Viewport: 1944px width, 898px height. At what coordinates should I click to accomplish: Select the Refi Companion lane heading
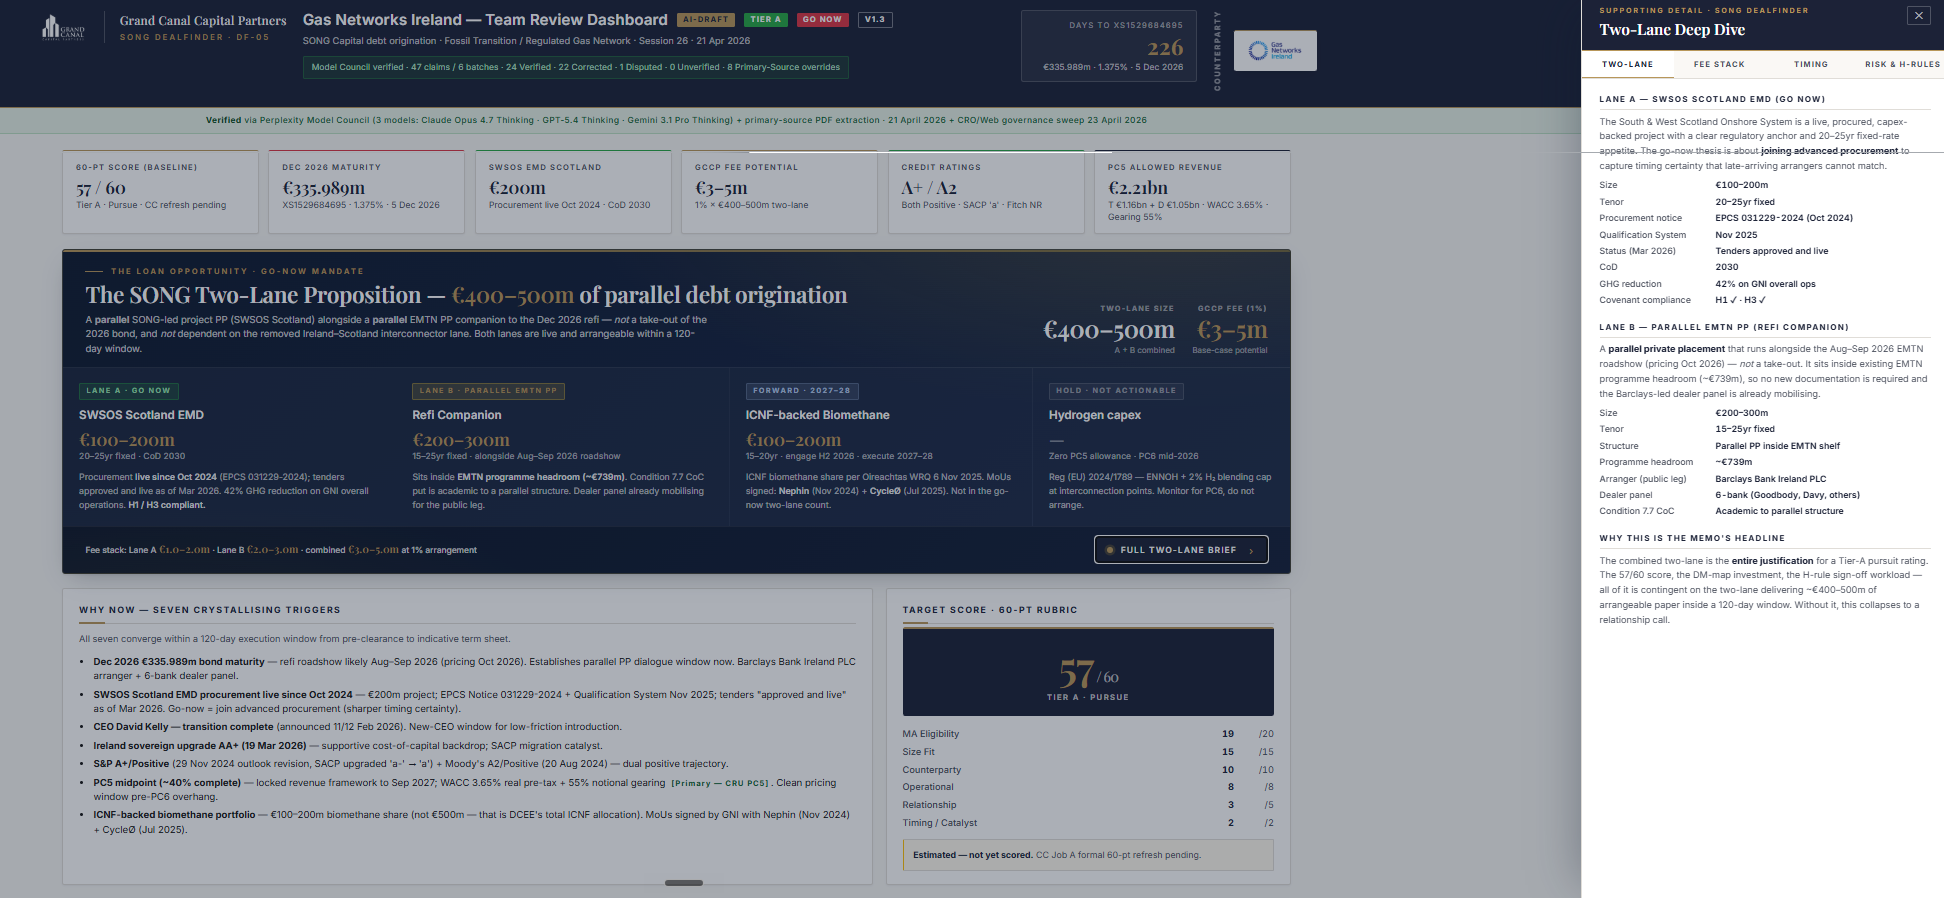(457, 415)
